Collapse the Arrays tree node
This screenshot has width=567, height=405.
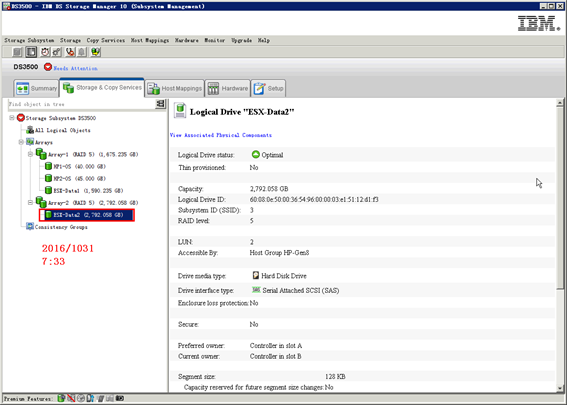[21, 142]
